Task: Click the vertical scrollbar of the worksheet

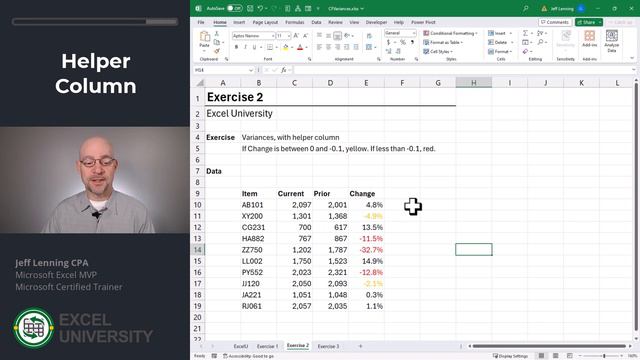Action: [636, 208]
